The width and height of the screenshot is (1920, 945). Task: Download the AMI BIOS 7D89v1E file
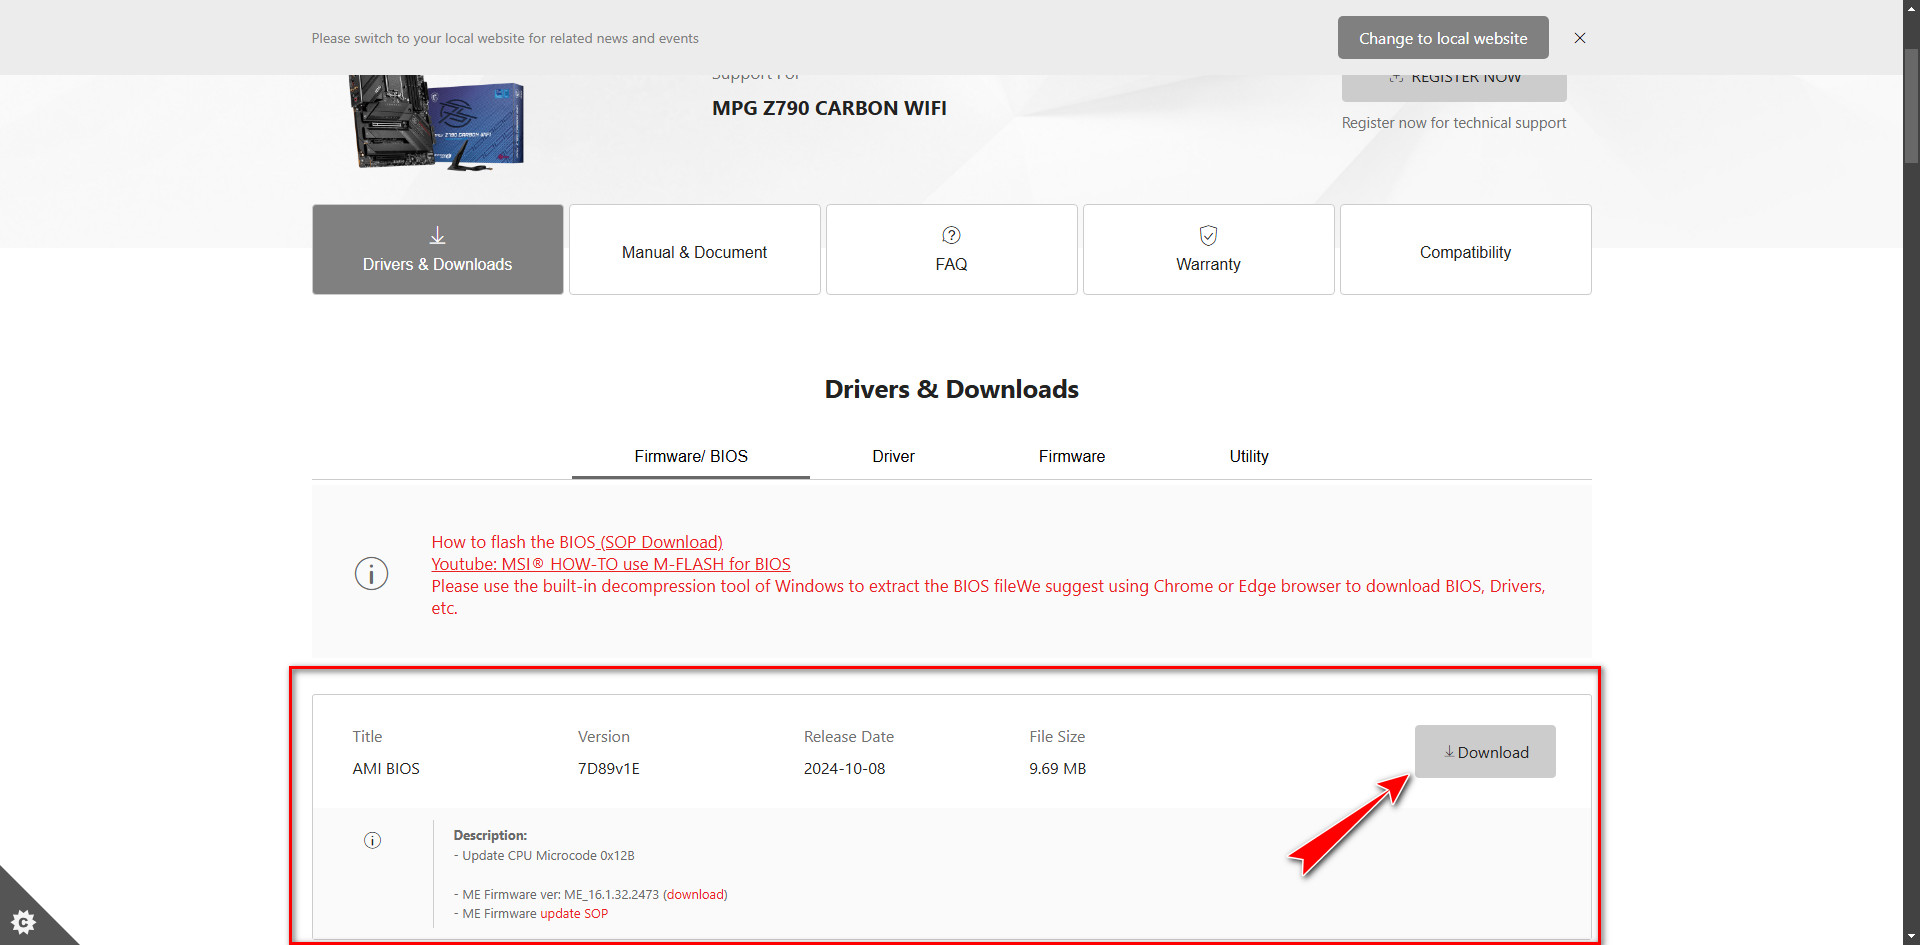click(x=1485, y=752)
